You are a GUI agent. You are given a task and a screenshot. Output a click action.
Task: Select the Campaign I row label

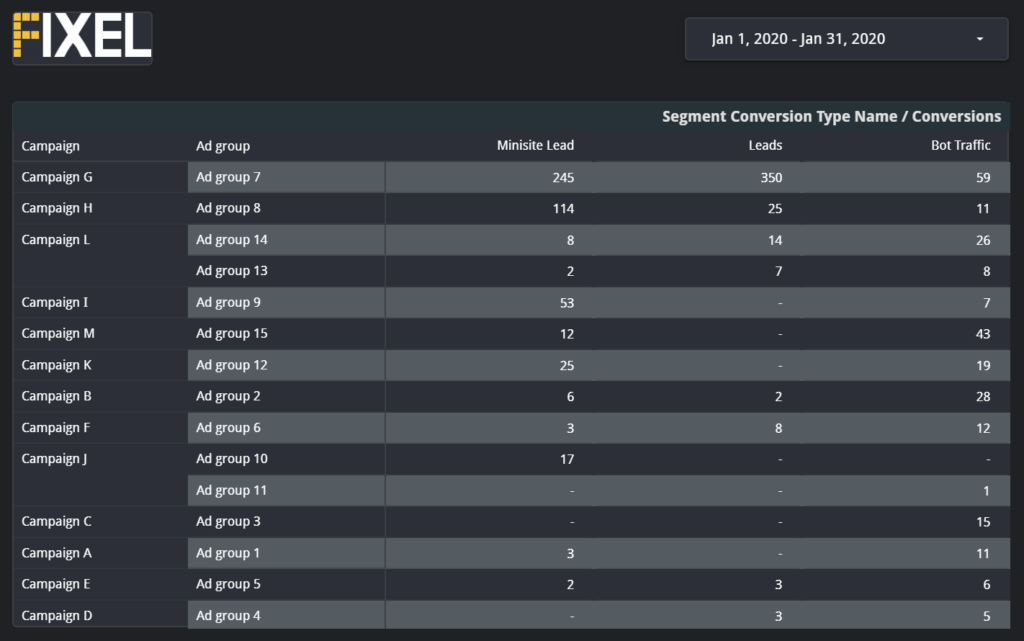coord(54,302)
